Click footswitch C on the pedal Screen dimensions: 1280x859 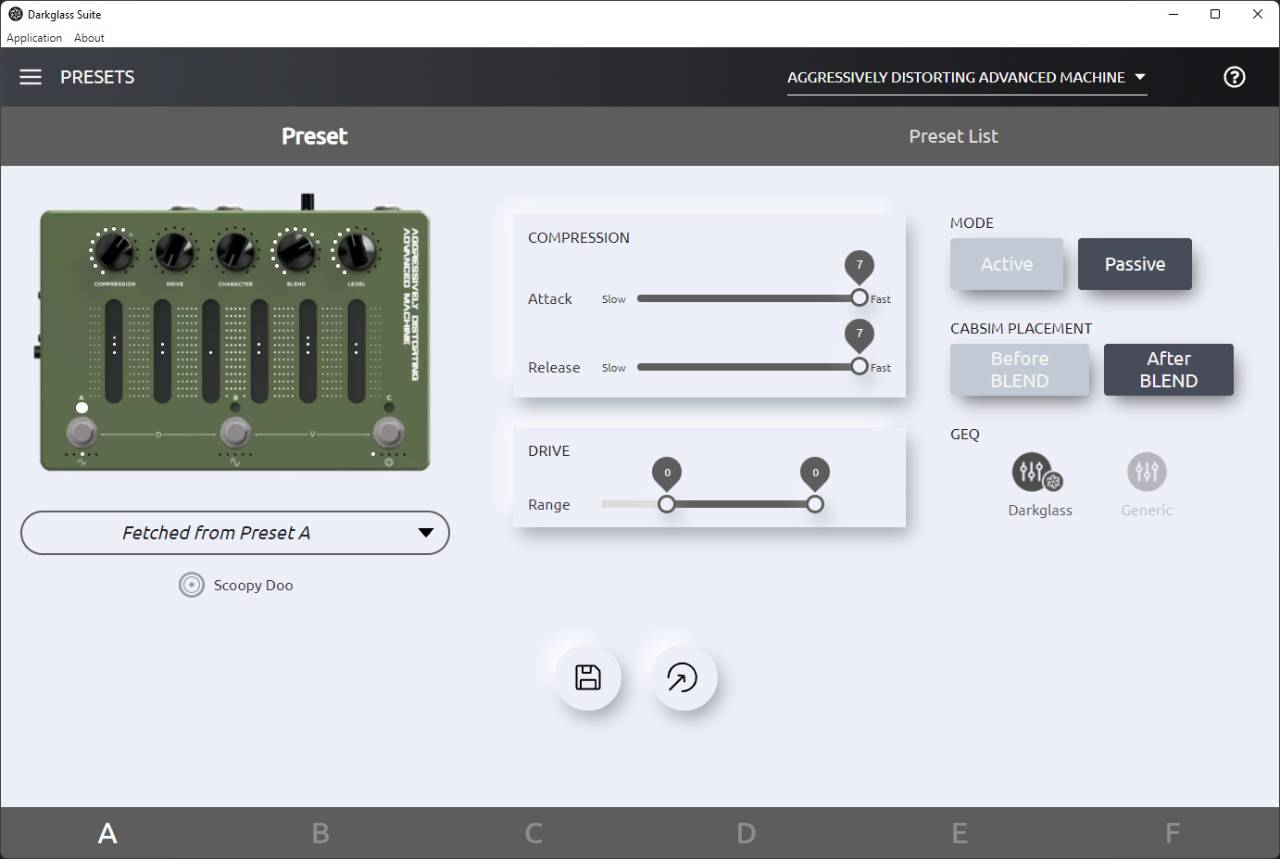tap(388, 433)
